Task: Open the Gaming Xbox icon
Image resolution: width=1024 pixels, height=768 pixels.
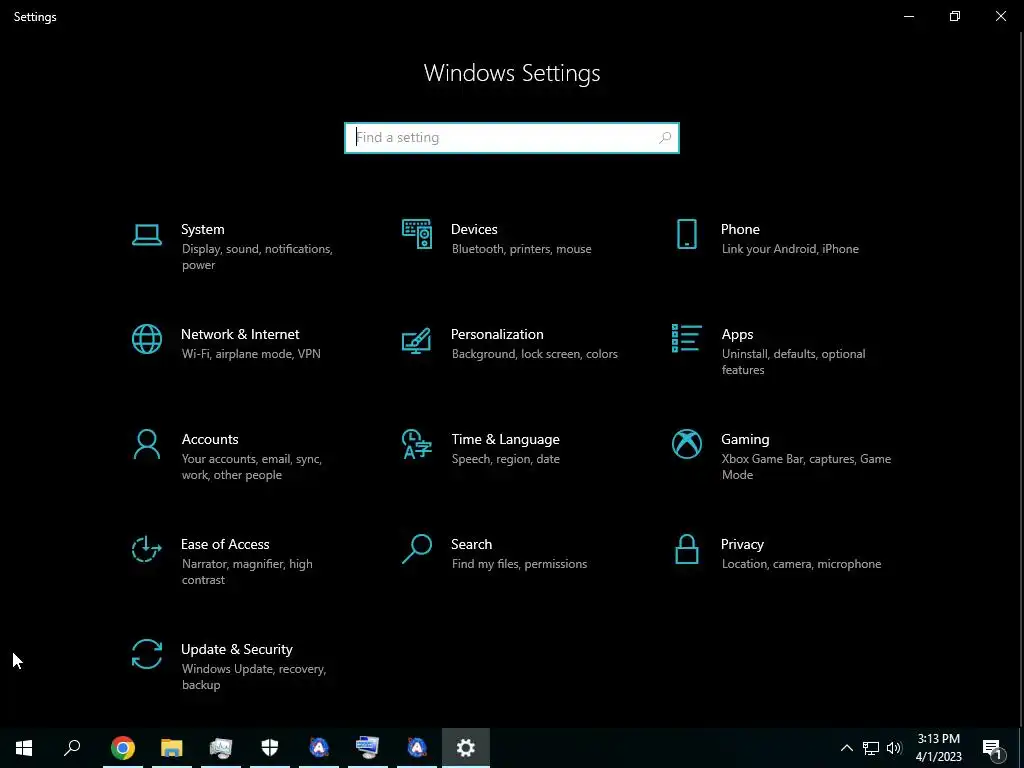Action: 686,444
